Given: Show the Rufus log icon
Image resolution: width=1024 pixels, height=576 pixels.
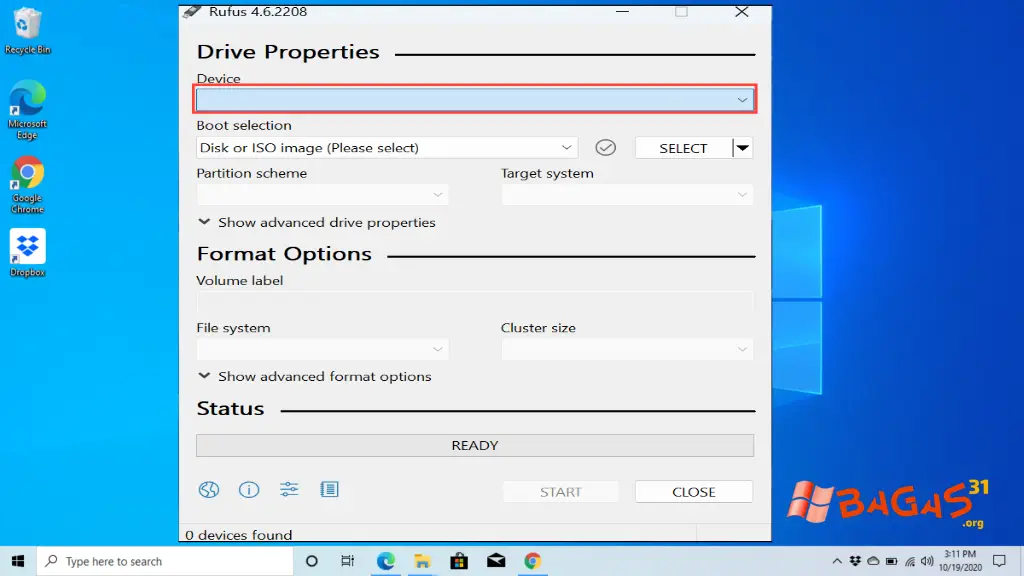Looking at the screenshot, I should (x=329, y=489).
